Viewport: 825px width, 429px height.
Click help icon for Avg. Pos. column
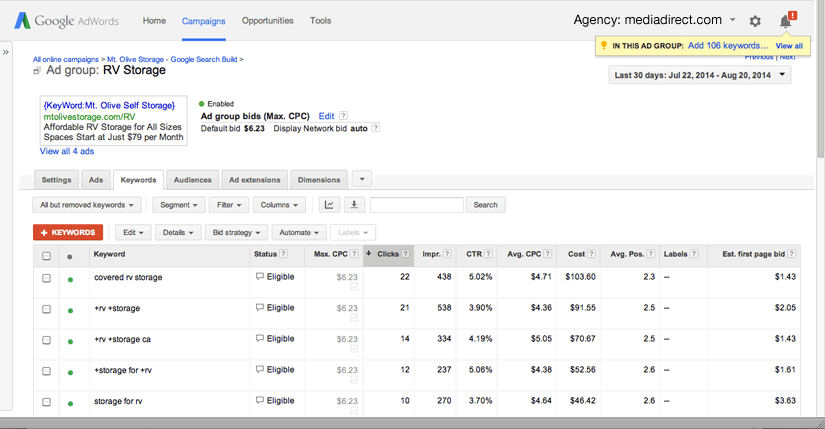coord(651,254)
